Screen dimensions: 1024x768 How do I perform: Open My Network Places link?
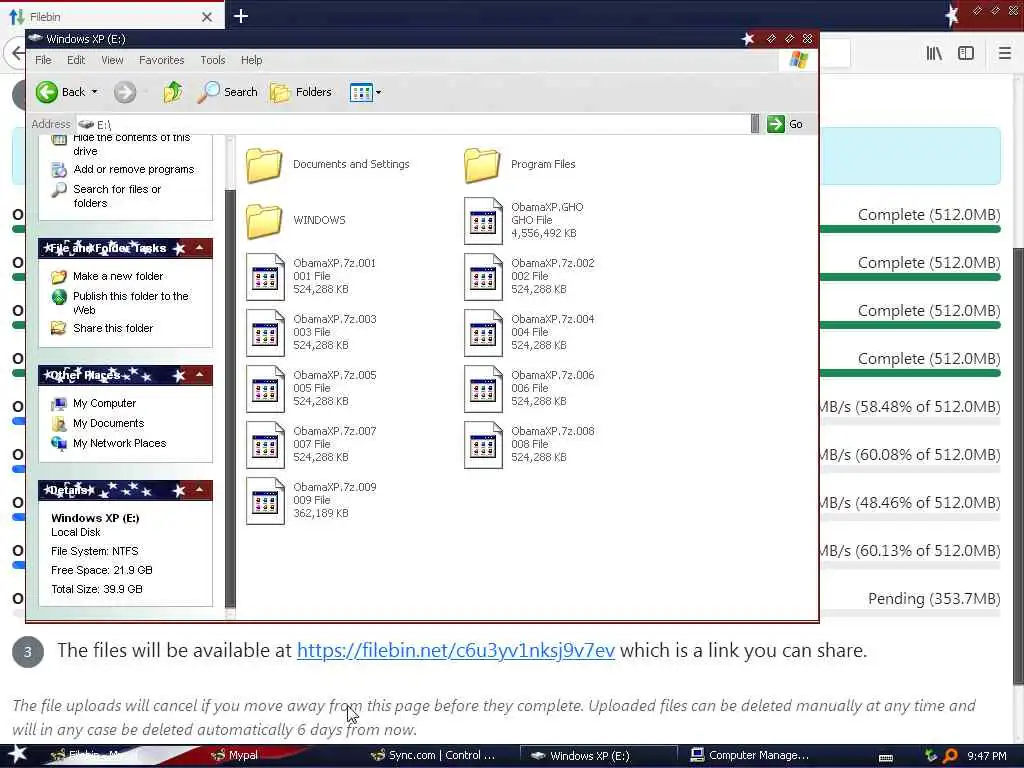tap(108, 443)
